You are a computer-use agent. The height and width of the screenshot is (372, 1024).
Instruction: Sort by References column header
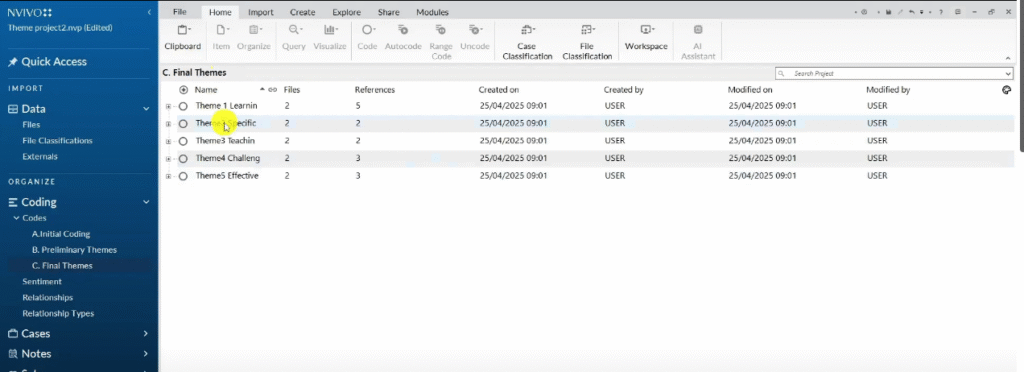coord(375,90)
